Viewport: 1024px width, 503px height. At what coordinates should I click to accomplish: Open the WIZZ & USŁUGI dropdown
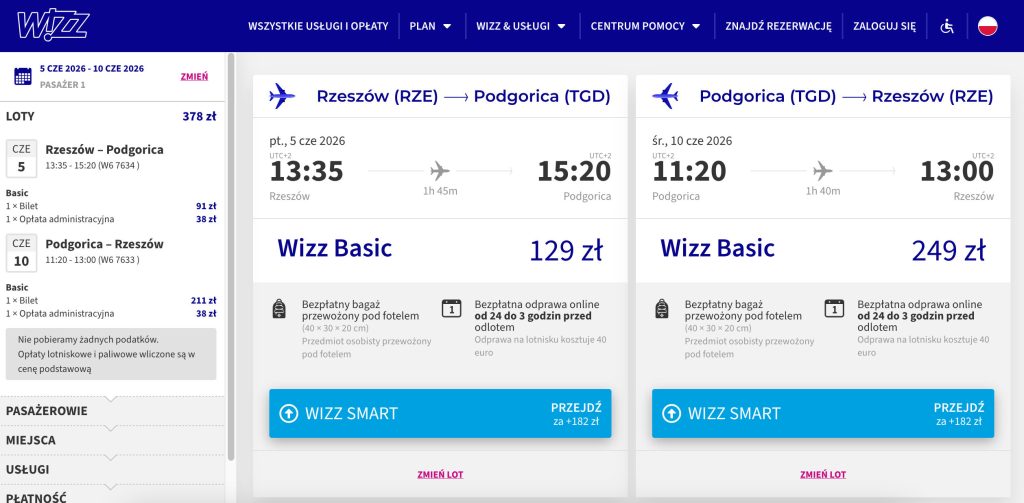(x=520, y=26)
